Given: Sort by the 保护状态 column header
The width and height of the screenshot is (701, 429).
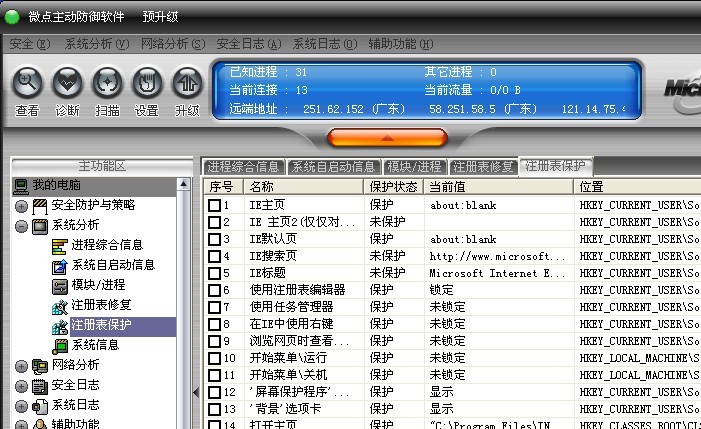Looking at the screenshot, I should tap(393, 186).
